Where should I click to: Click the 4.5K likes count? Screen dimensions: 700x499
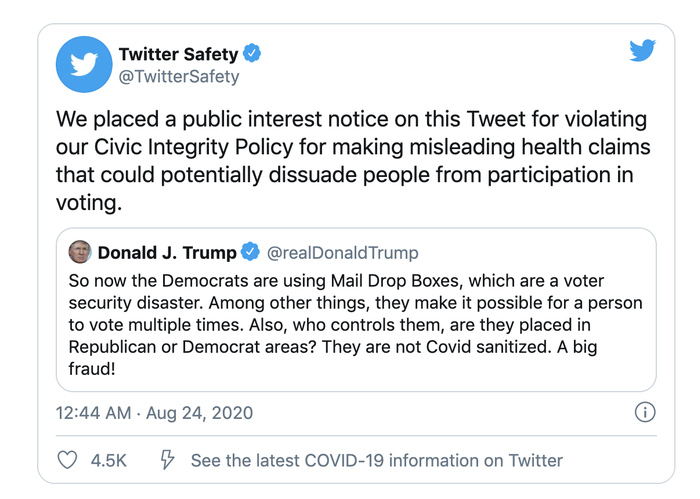(x=108, y=461)
